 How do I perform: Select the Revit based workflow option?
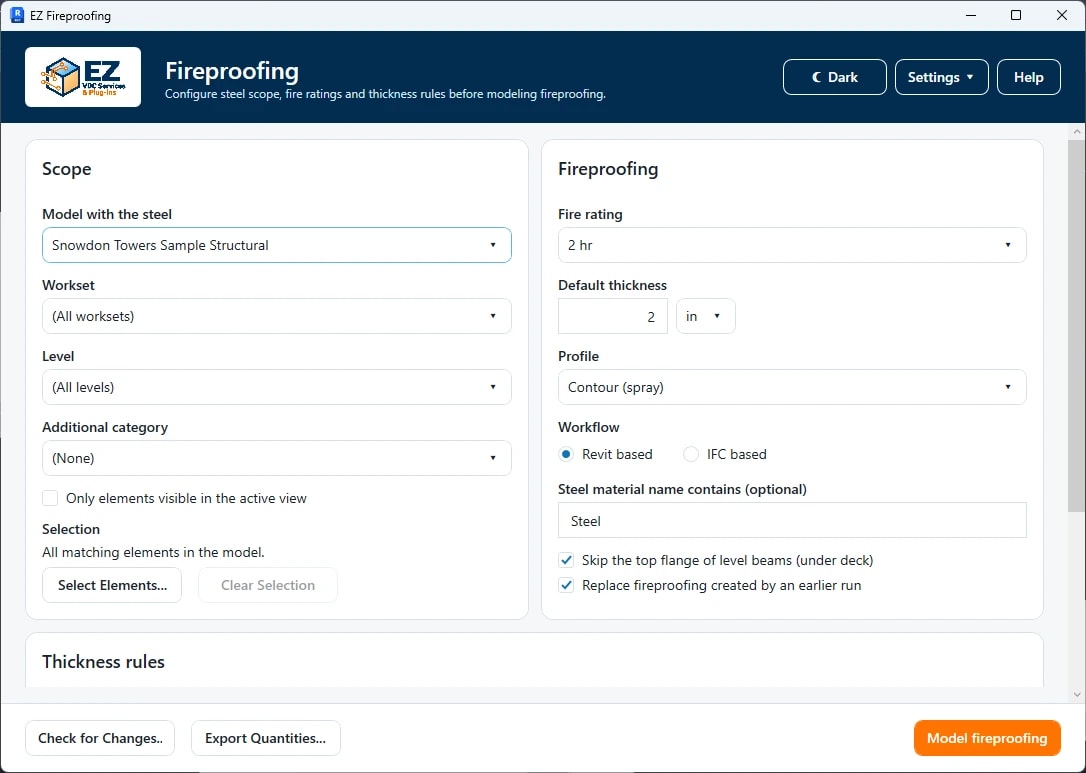click(567, 454)
